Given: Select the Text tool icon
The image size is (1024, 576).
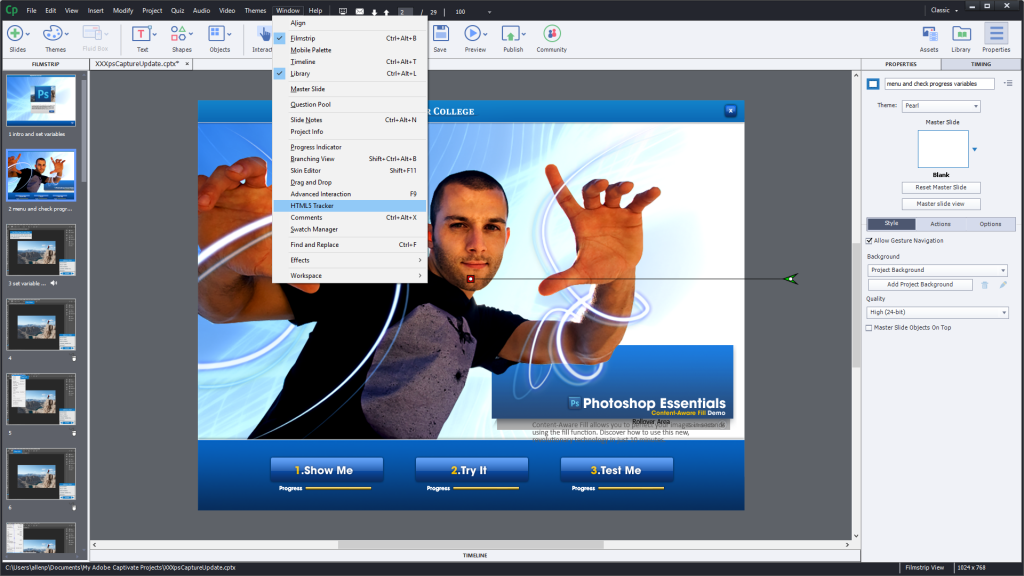Looking at the screenshot, I should (x=142, y=34).
